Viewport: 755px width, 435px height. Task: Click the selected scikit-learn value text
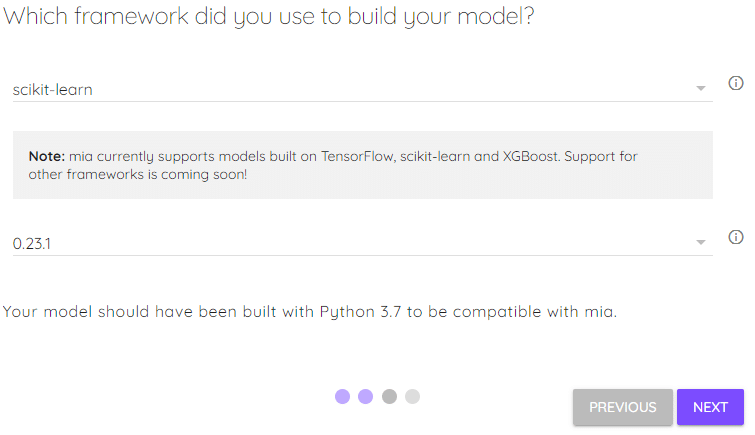[x=52, y=90]
